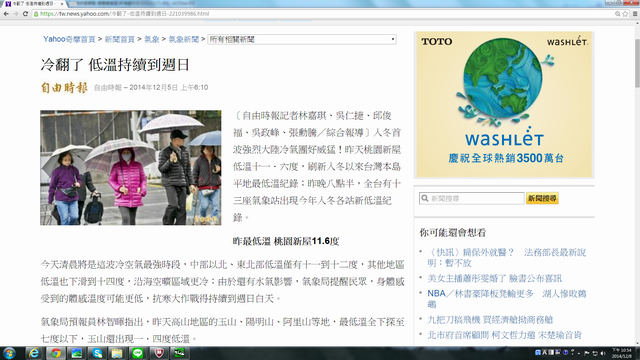Open the 氣象新聞 breadcrumb link
The width and height of the screenshot is (640, 360).
(x=184, y=39)
